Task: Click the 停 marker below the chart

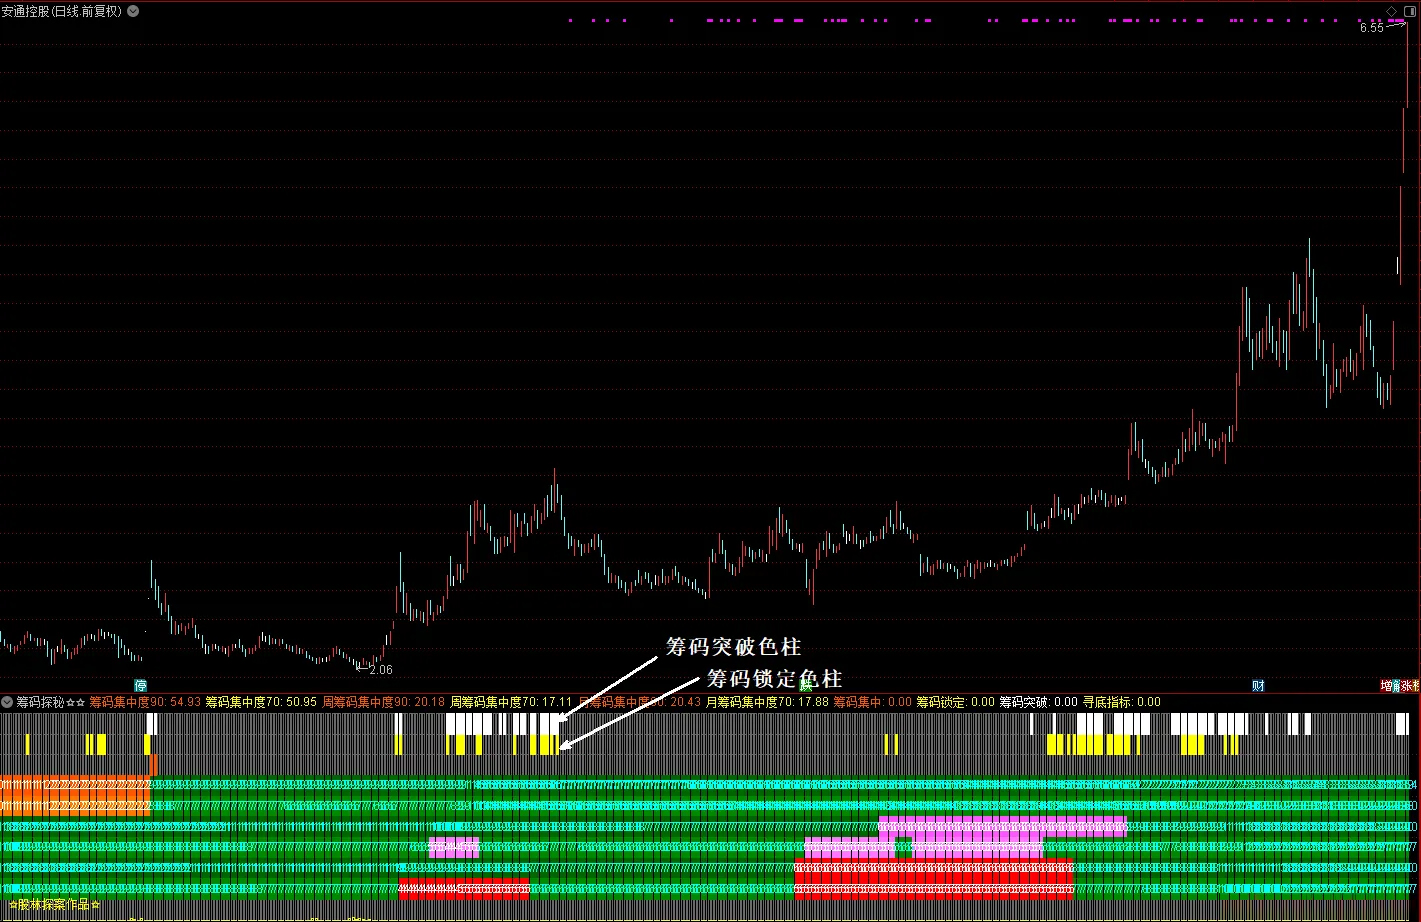Action: (141, 686)
